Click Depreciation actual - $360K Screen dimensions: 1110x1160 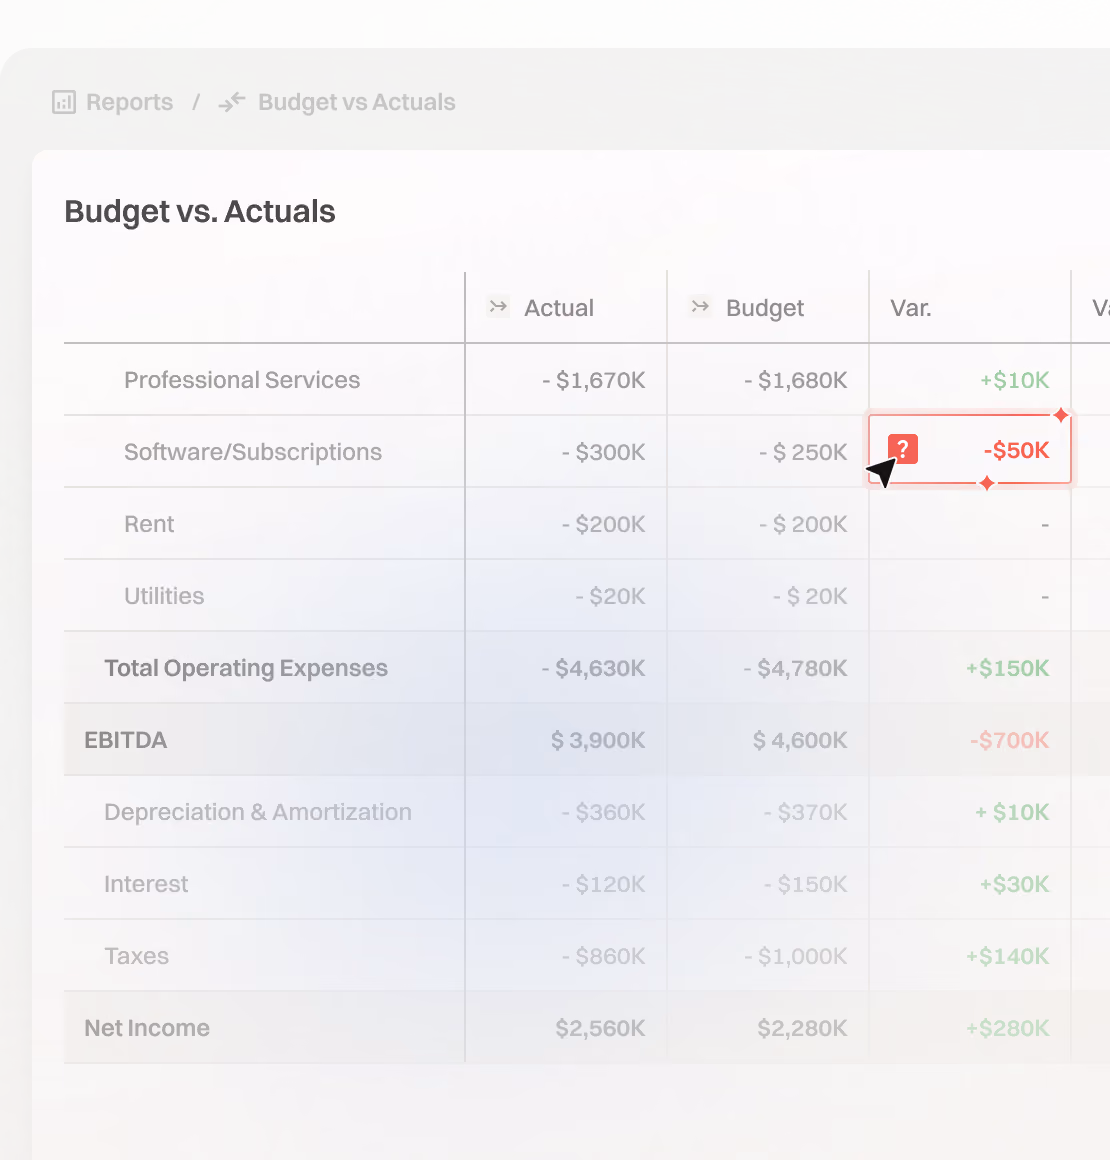point(603,812)
